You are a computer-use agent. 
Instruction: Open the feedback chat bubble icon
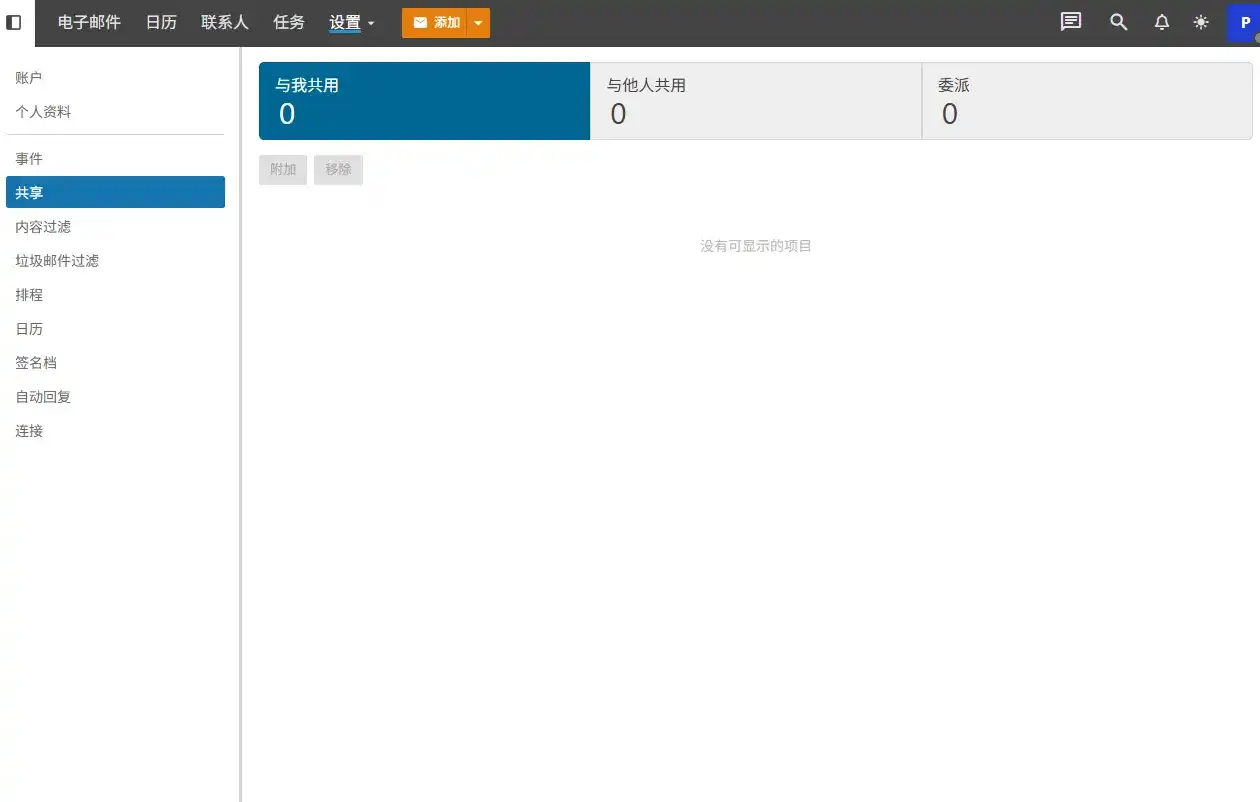coord(1070,22)
